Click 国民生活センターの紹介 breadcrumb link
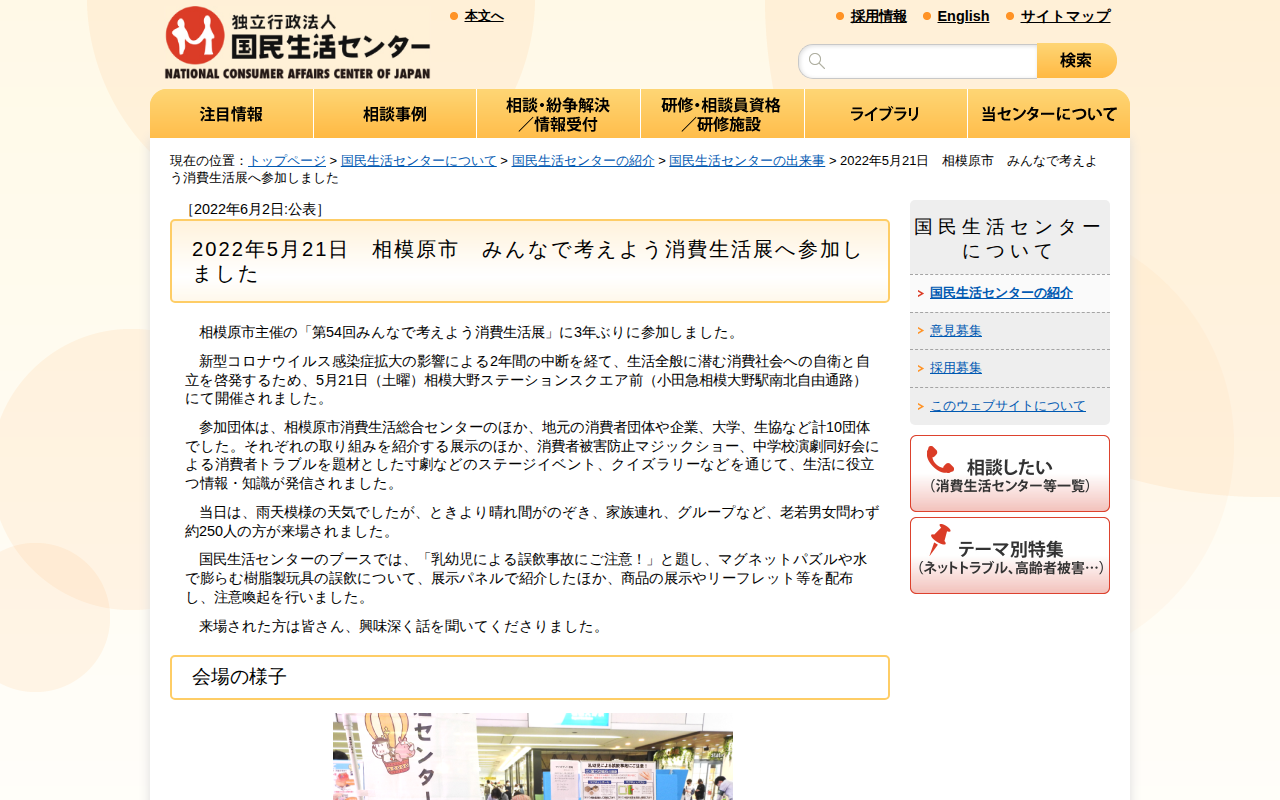The width and height of the screenshot is (1280, 800). click(x=583, y=161)
